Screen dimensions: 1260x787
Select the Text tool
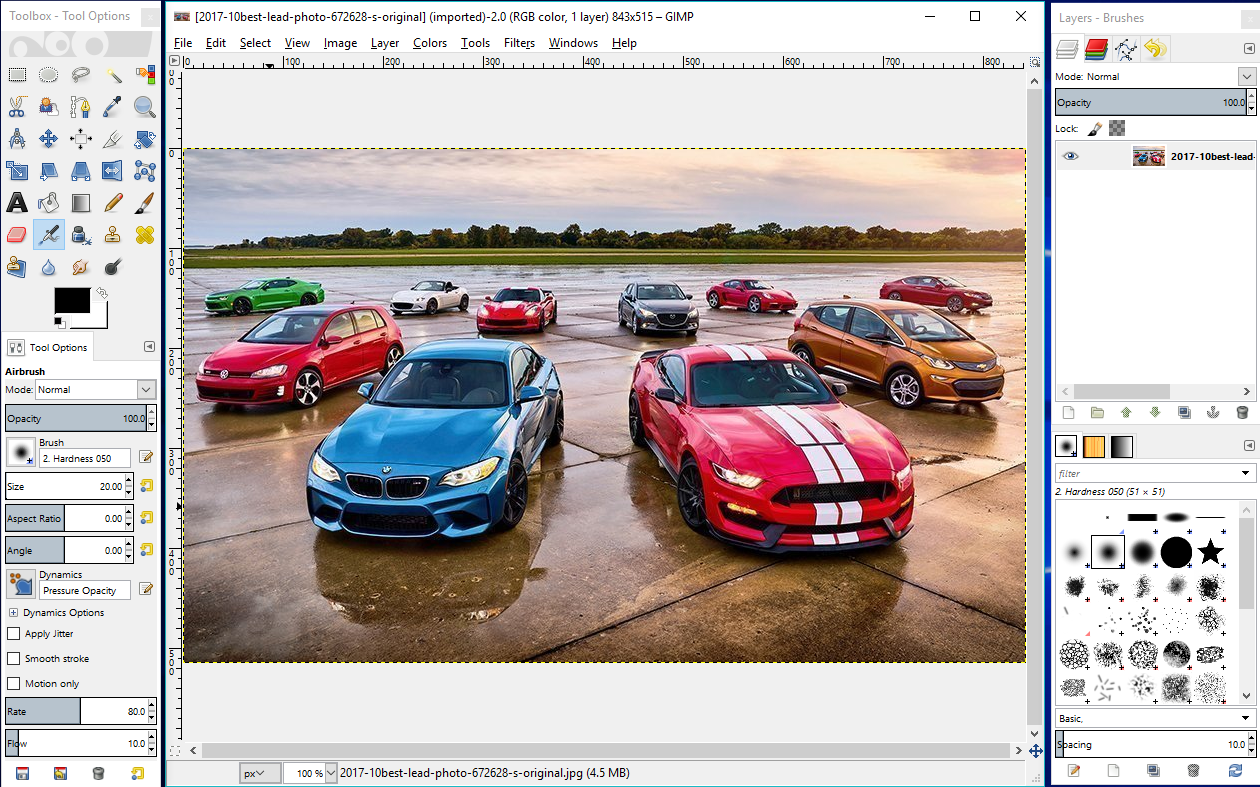[x=17, y=203]
